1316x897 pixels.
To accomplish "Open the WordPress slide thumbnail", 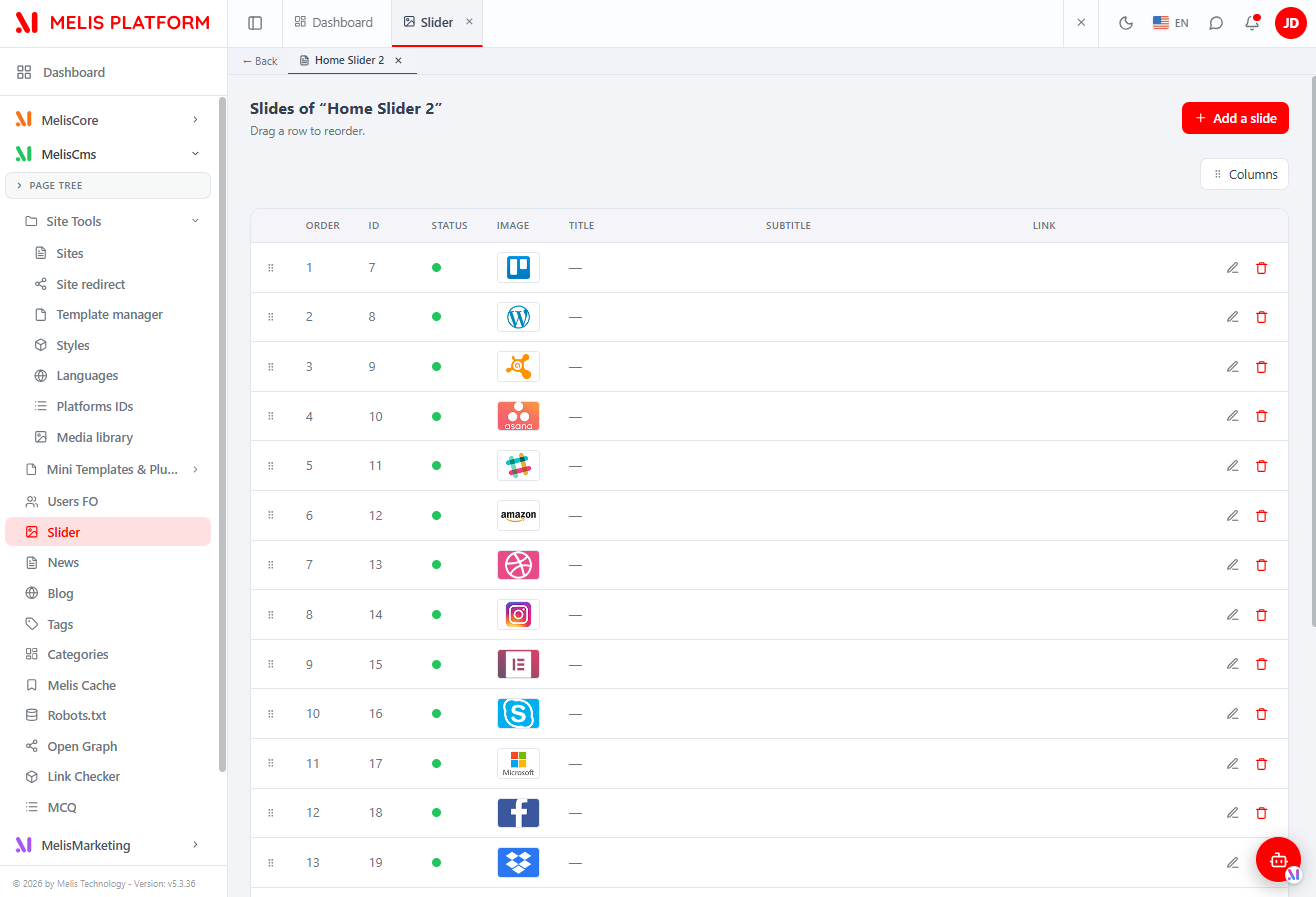I will tap(518, 317).
